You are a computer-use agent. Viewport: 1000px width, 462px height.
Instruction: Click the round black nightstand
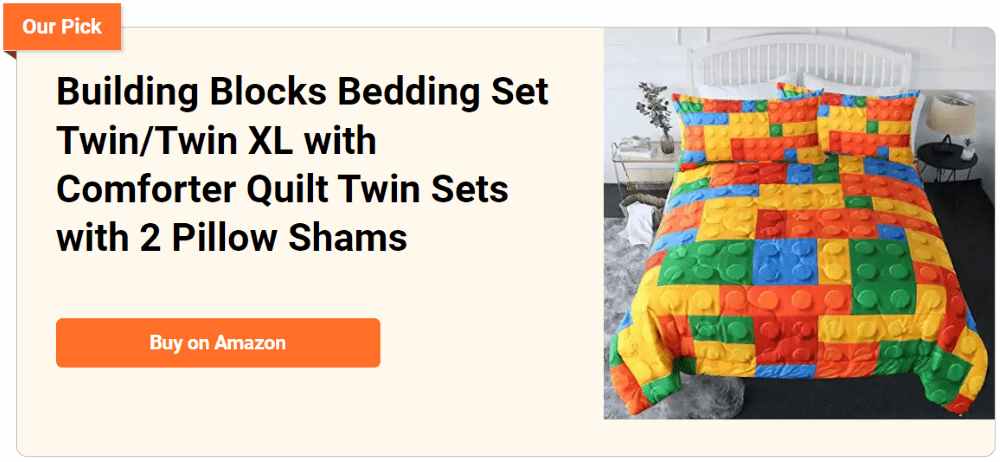point(947,161)
